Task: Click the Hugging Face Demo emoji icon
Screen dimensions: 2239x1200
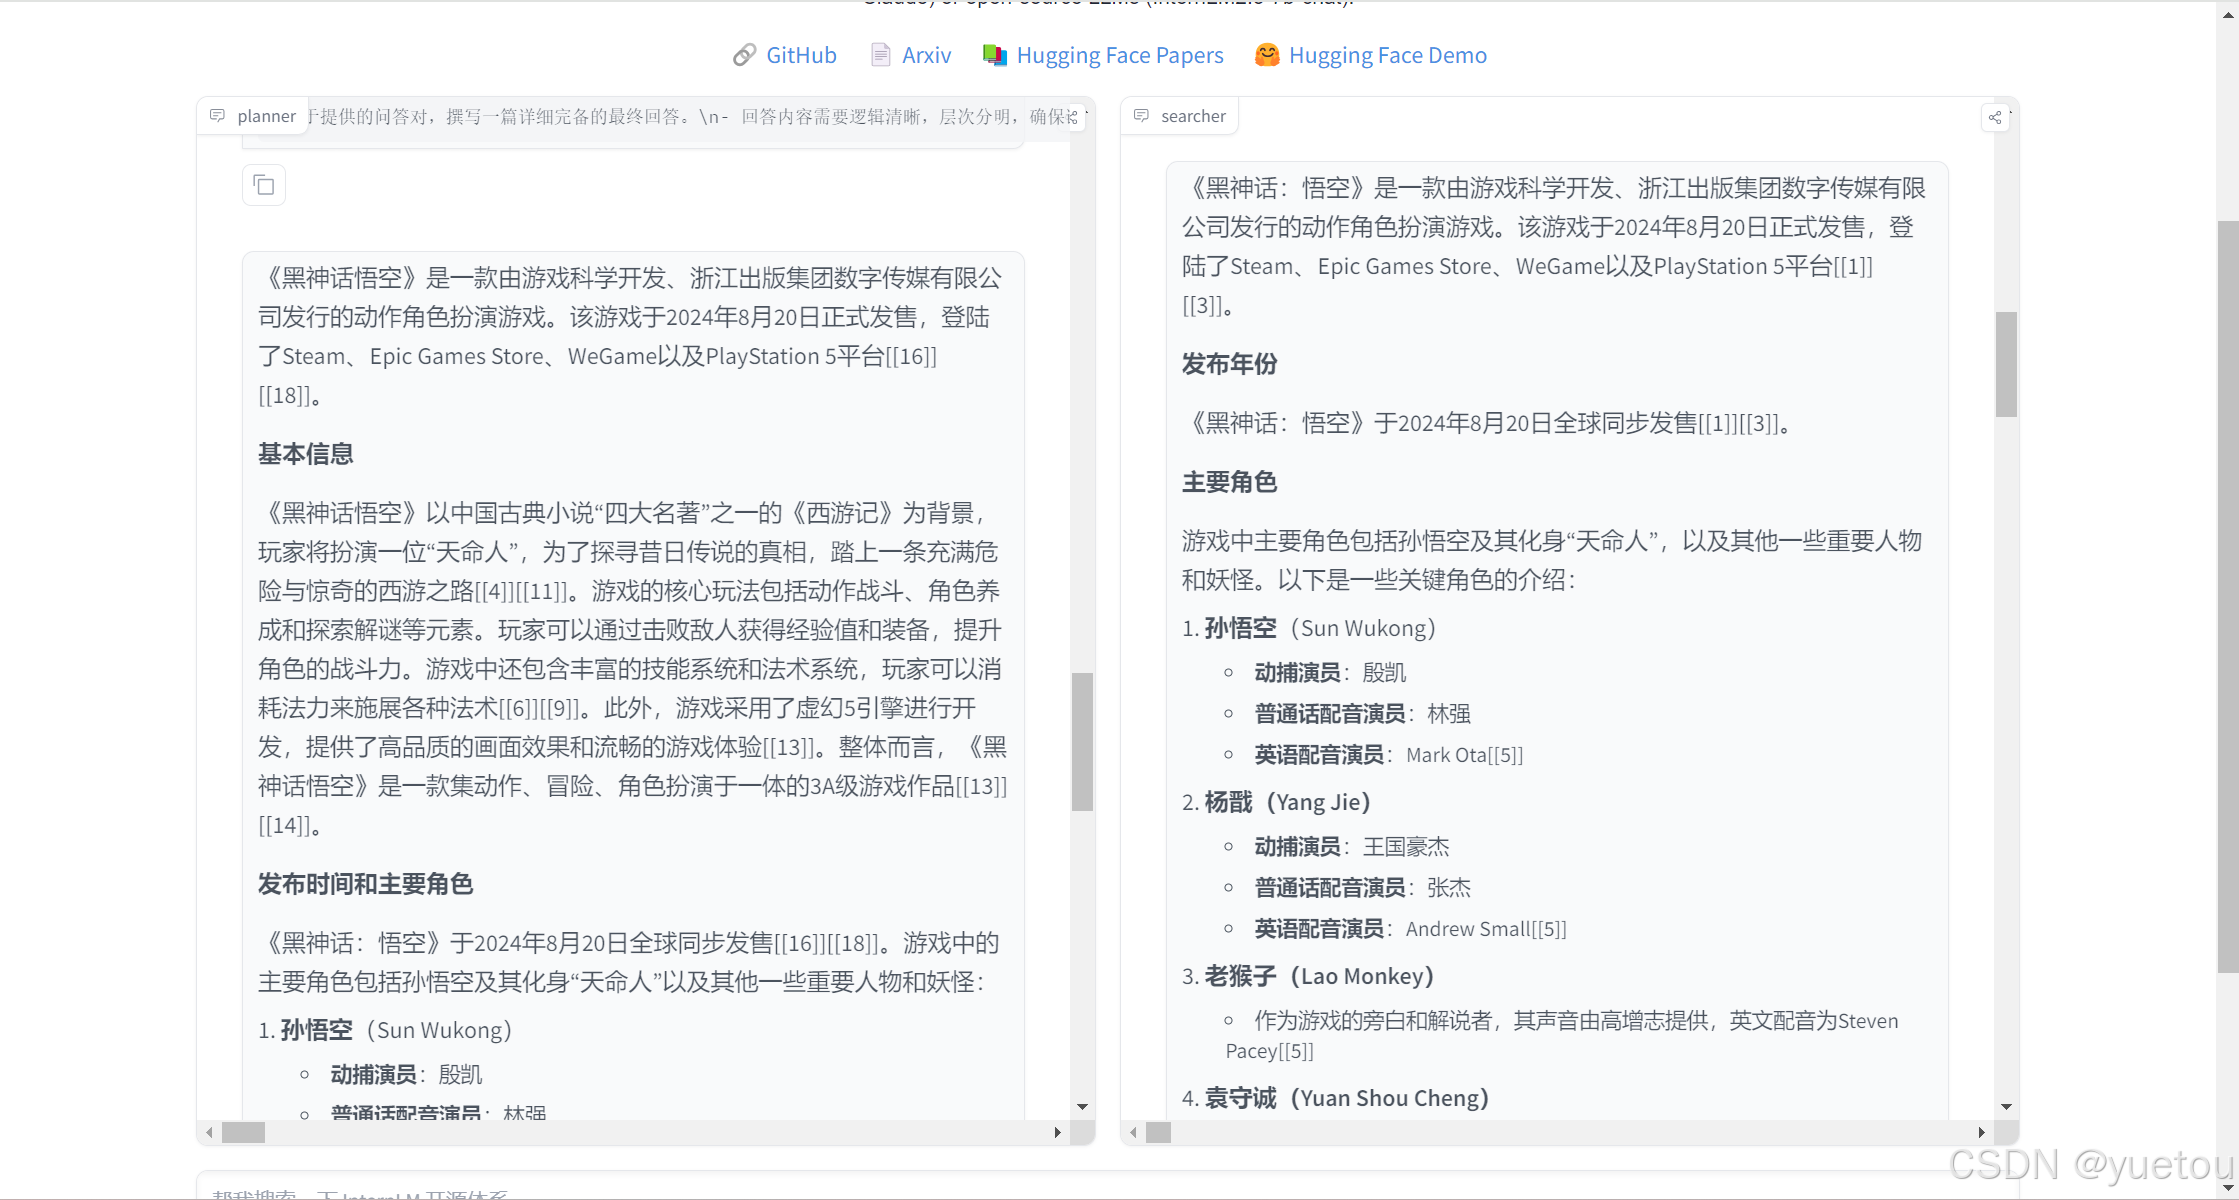Action: tap(1267, 55)
